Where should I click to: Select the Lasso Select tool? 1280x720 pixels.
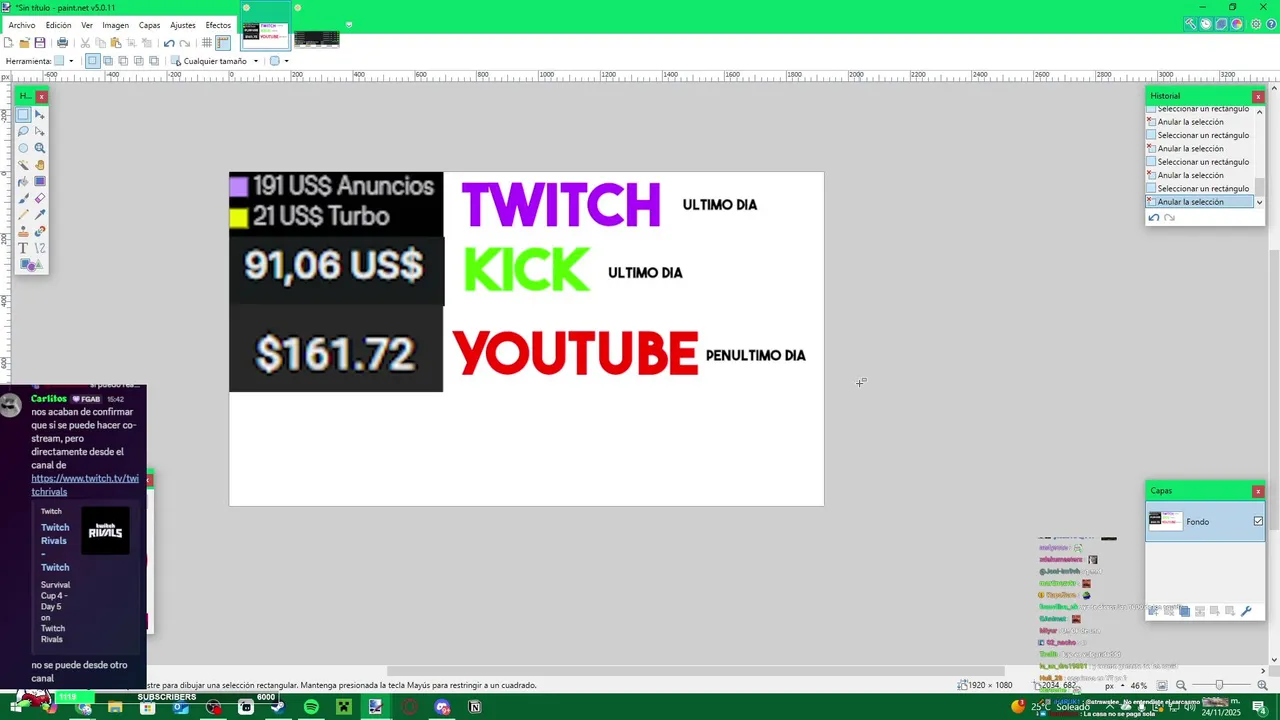point(23,131)
